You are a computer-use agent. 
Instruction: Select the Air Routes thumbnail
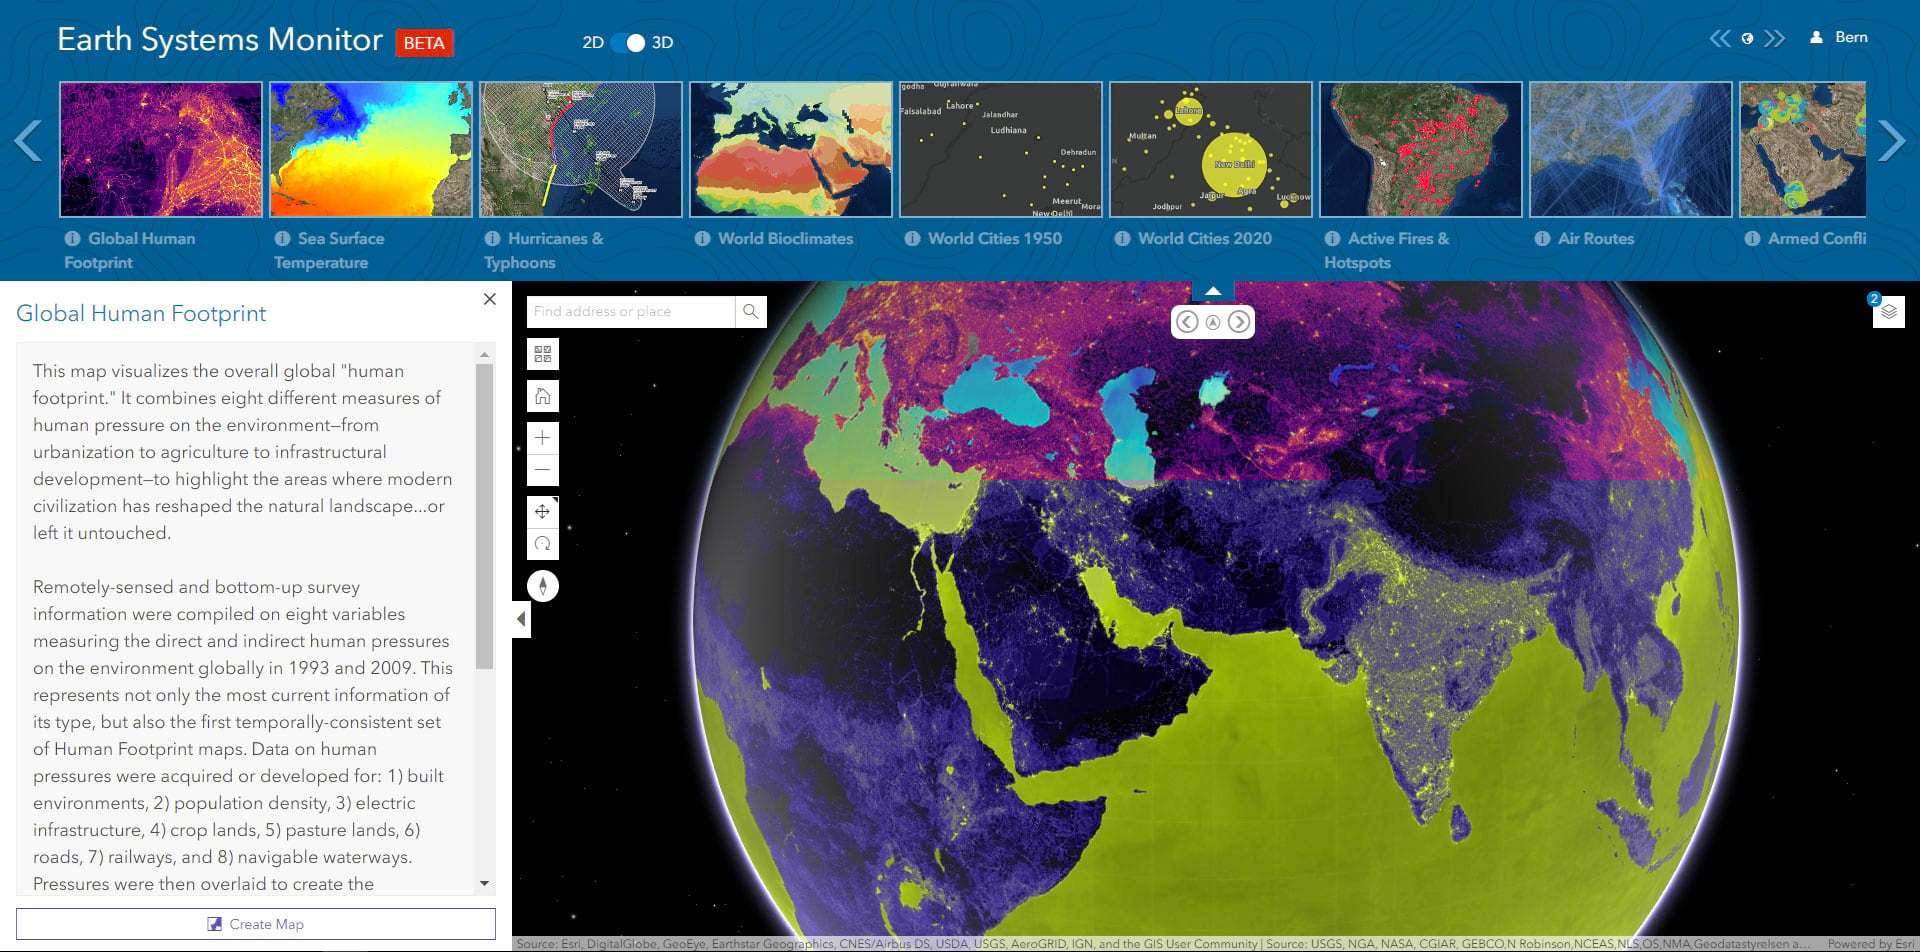click(x=1631, y=149)
